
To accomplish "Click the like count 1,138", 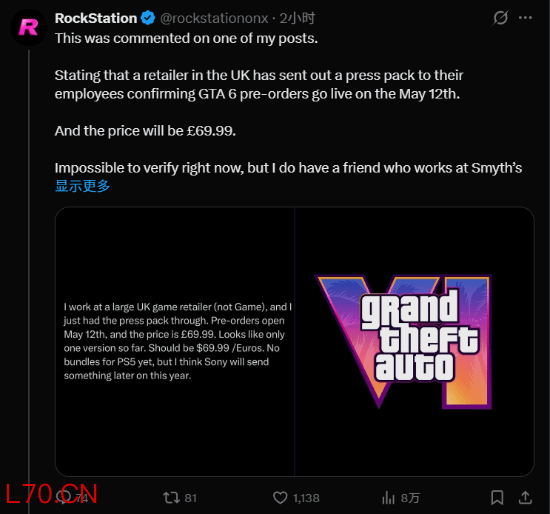I will point(306,498).
